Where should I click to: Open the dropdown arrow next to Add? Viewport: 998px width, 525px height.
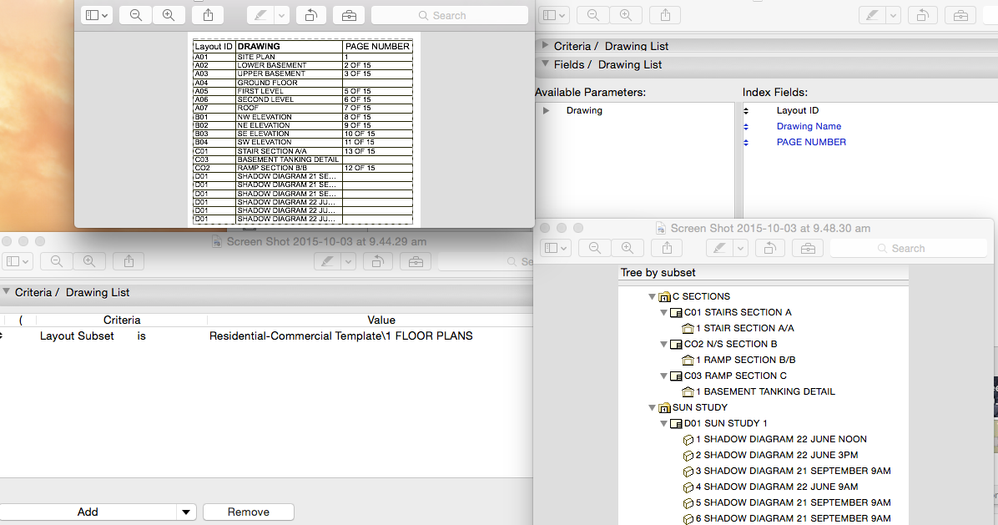(186, 512)
